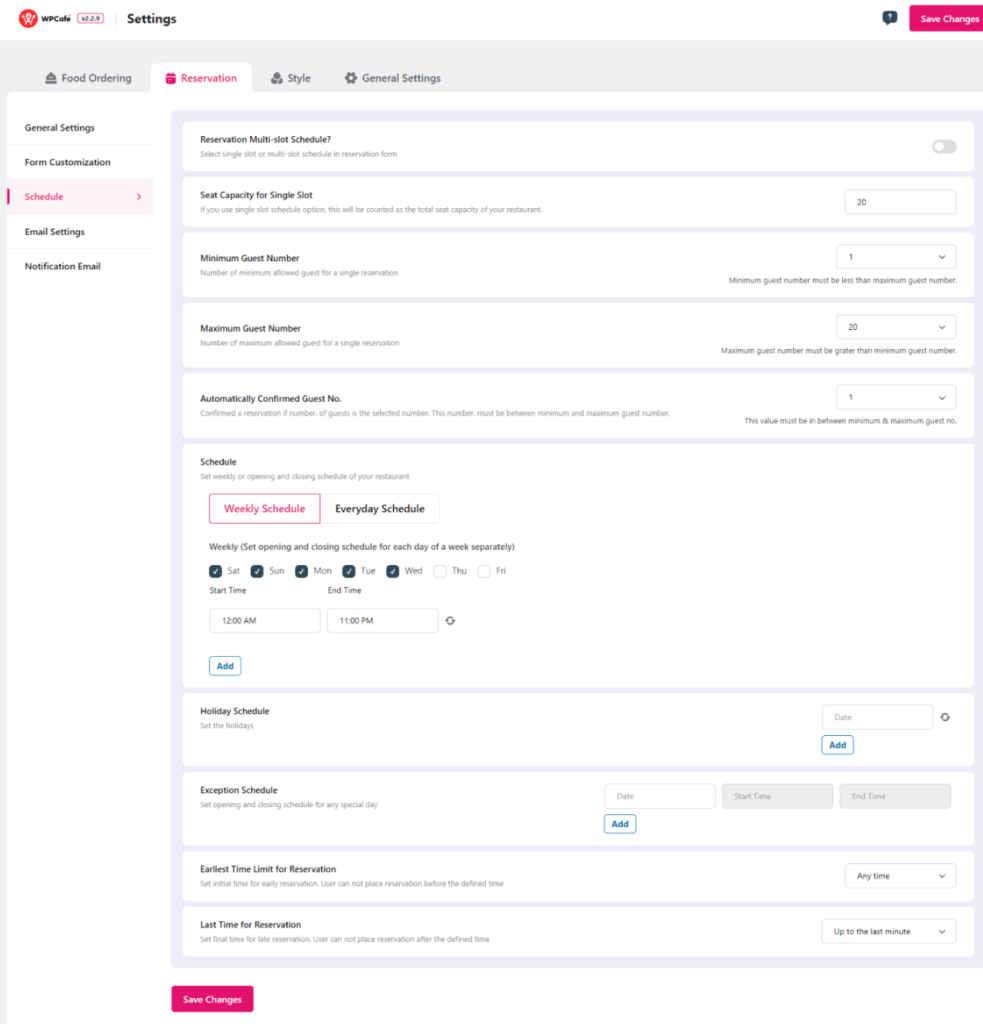Click the General Settings gear icon
The height and width of the screenshot is (1024, 983).
(x=351, y=78)
